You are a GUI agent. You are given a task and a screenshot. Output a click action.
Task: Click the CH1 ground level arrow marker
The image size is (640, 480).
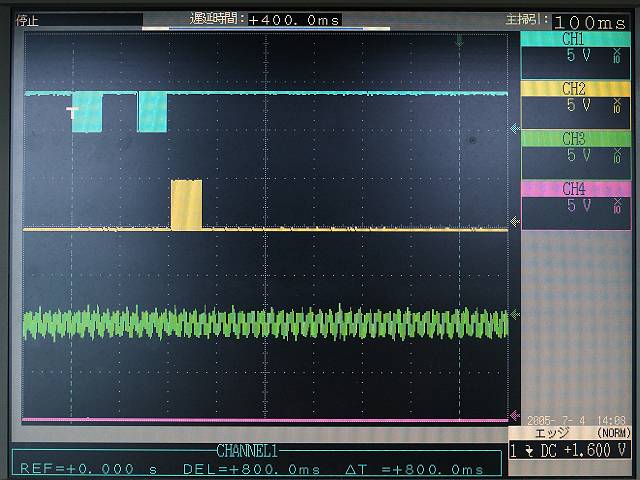[515, 128]
